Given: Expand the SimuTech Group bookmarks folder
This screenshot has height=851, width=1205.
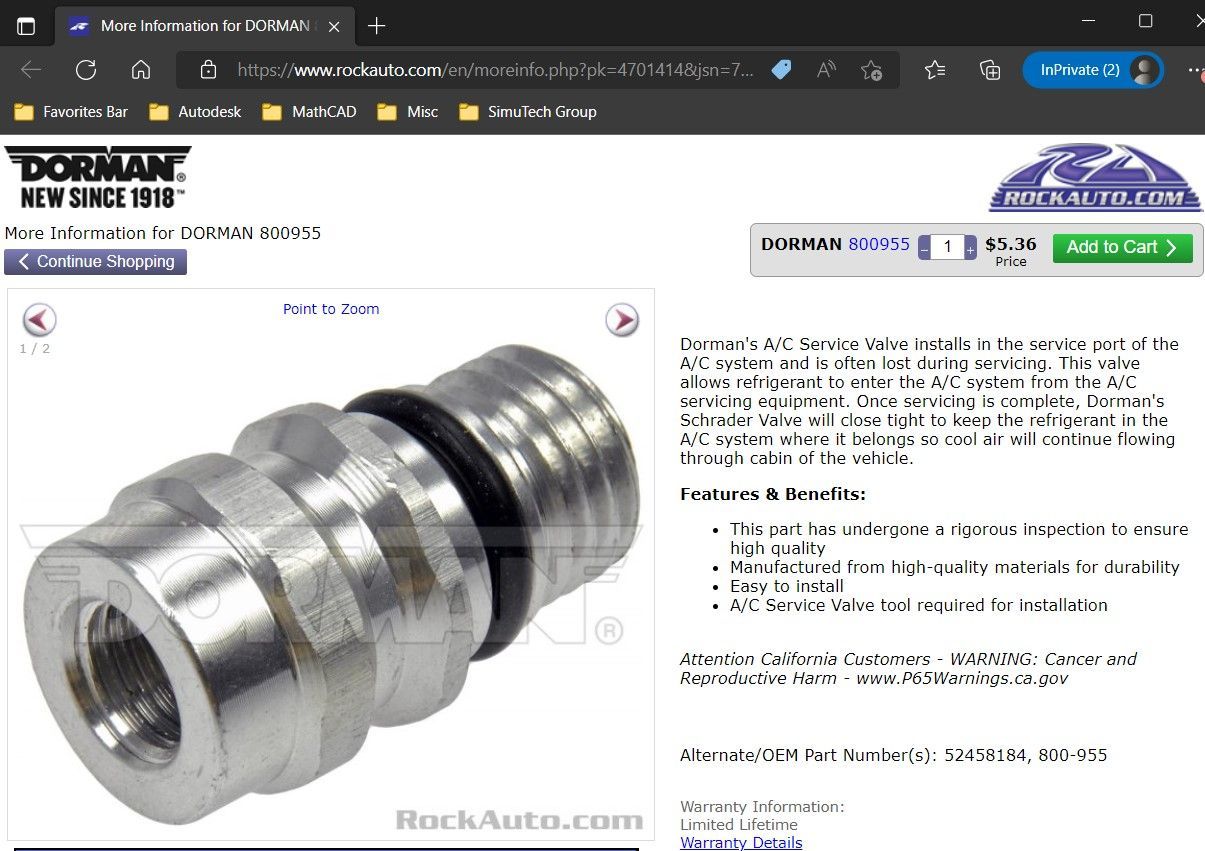Looking at the screenshot, I should tap(527, 112).
